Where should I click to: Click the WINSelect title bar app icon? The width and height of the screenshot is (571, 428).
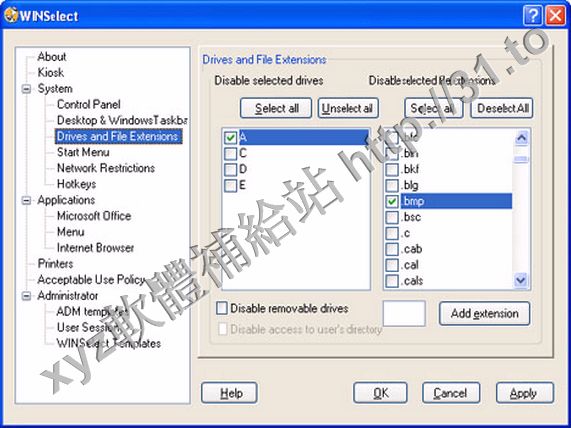click(x=10, y=15)
